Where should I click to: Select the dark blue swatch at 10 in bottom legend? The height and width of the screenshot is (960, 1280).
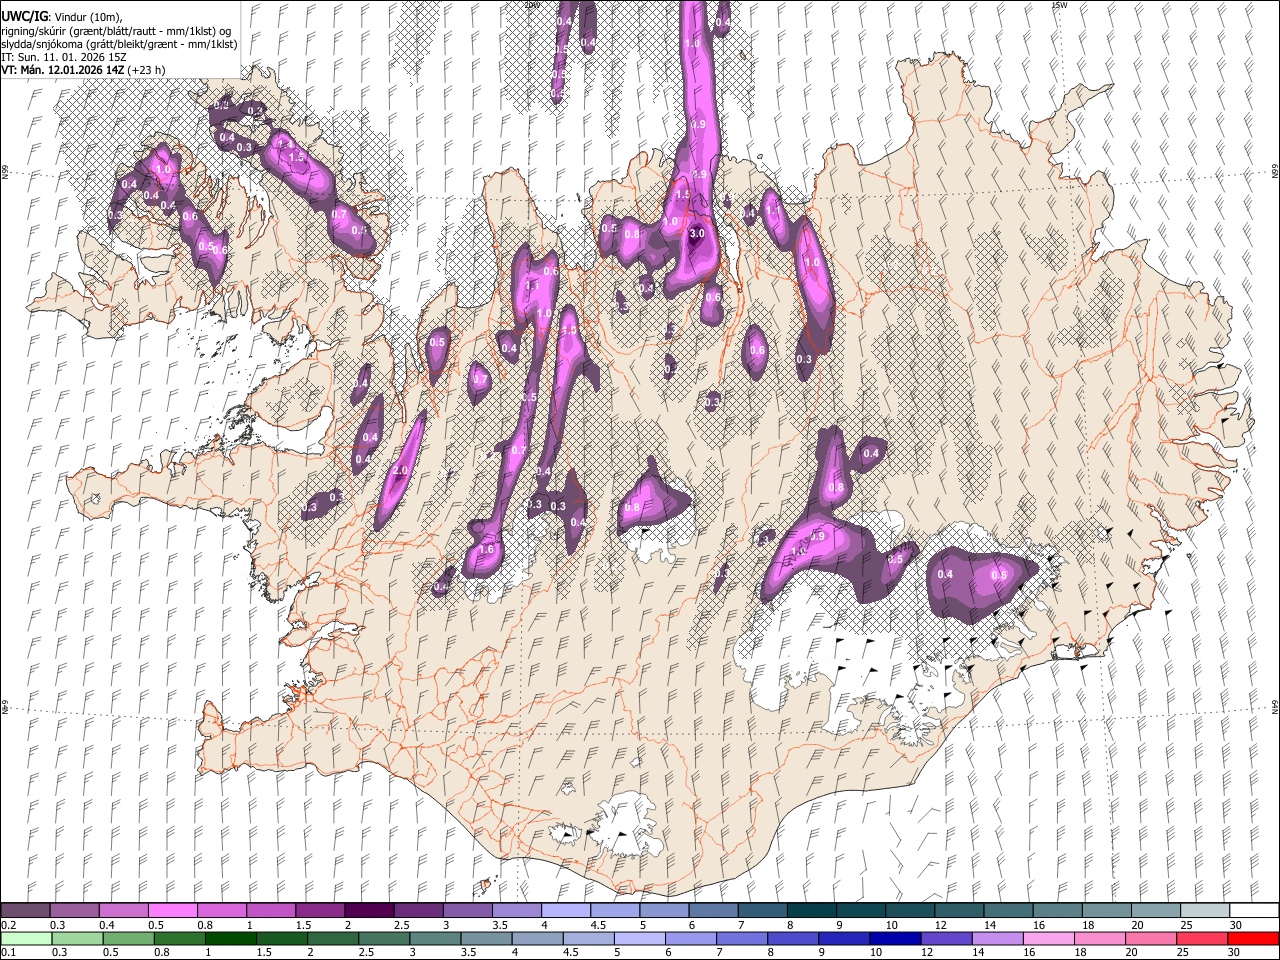[894, 938]
